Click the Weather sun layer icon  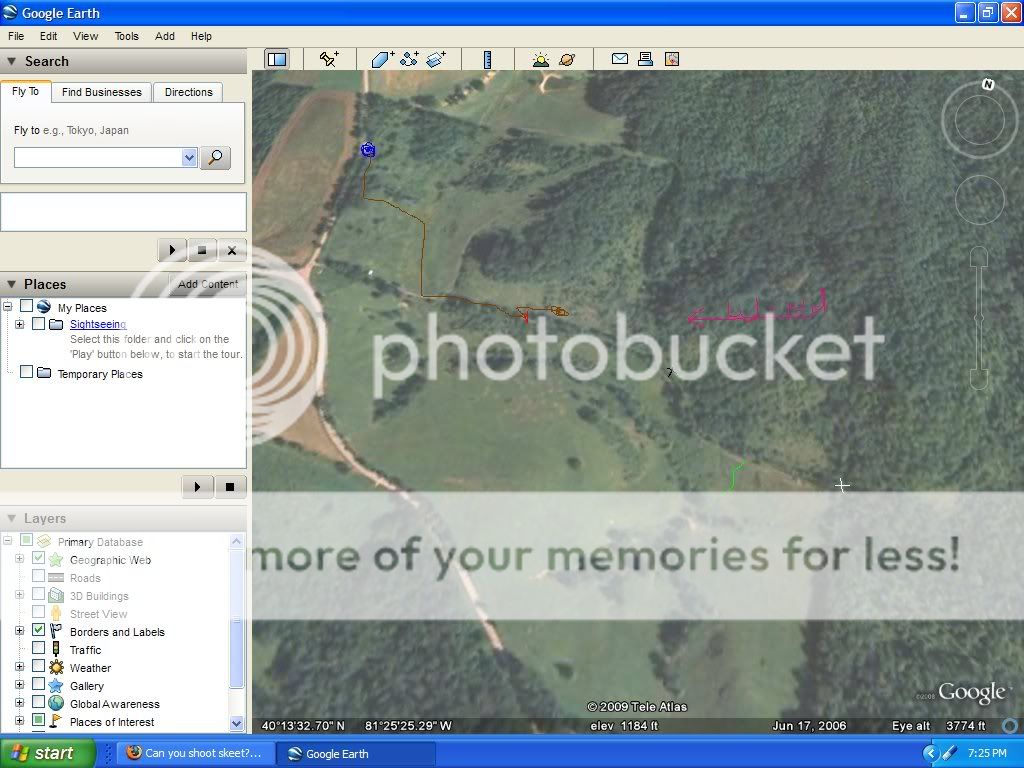(x=56, y=667)
